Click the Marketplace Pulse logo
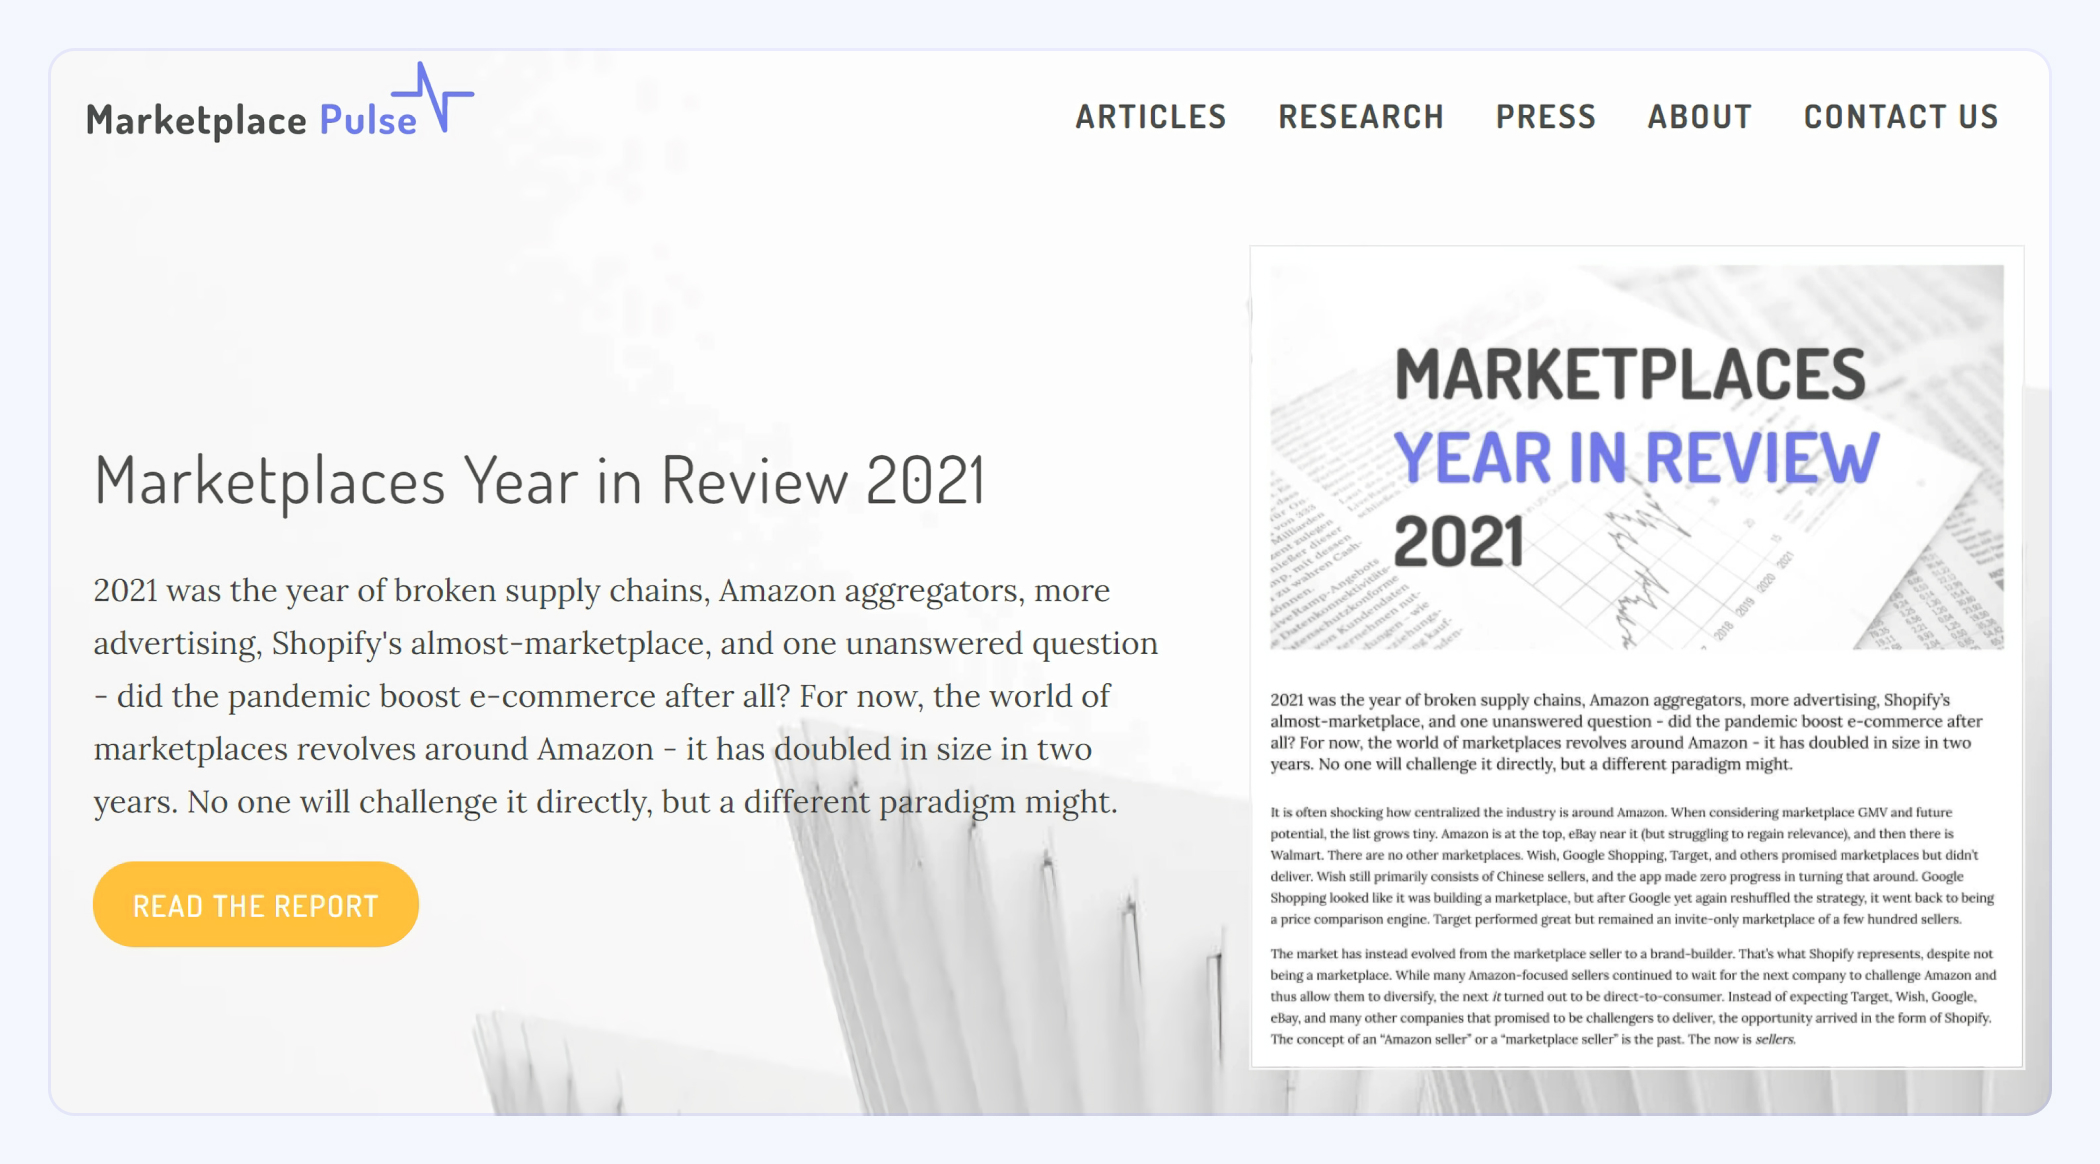The height and width of the screenshot is (1164, 2100). (x=280, y=102)
